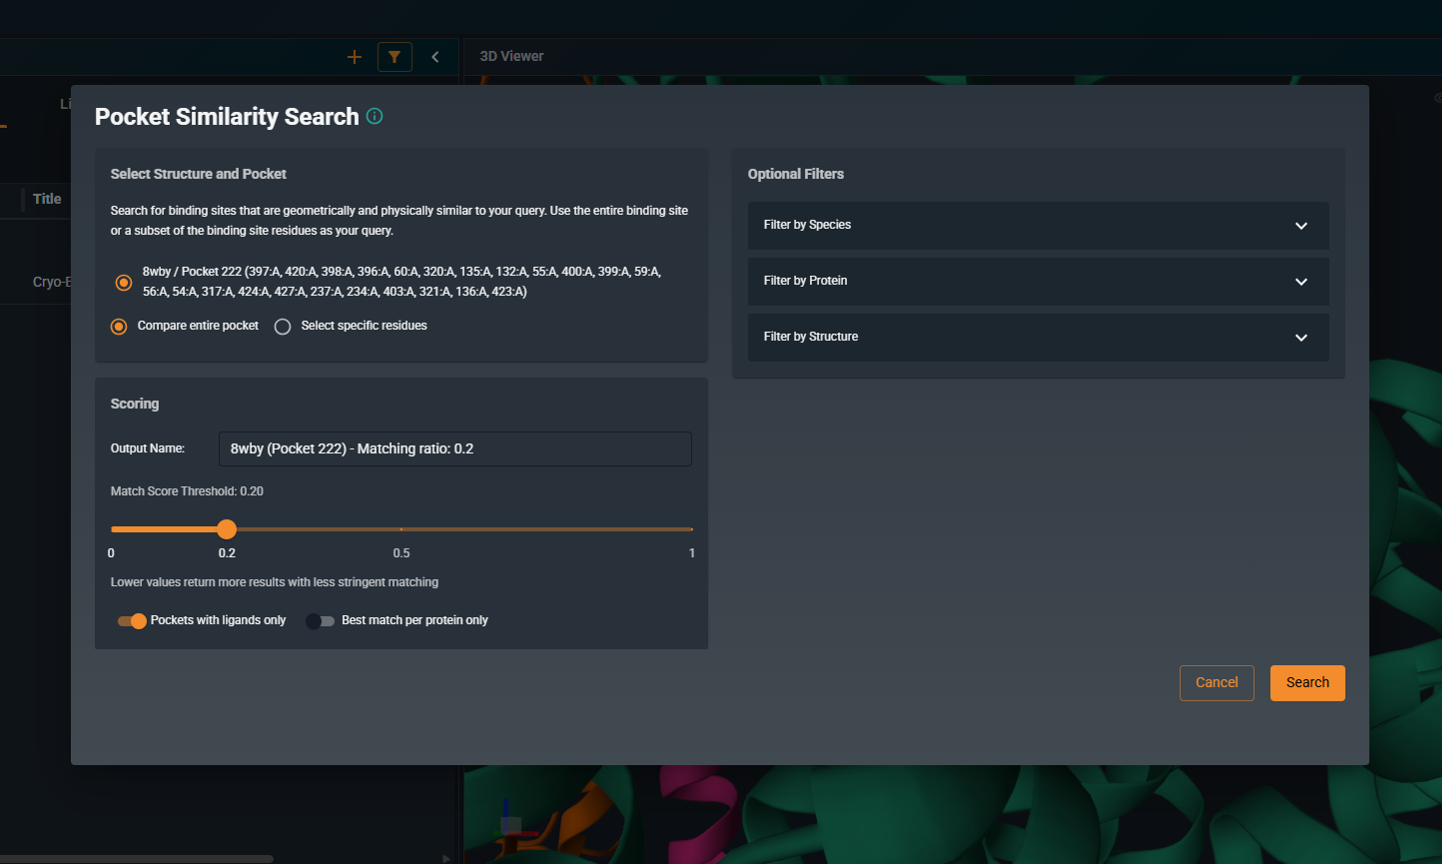Select the Compare entire pocket radio button
Screen dimensions: 1442x864
(119, 326)
